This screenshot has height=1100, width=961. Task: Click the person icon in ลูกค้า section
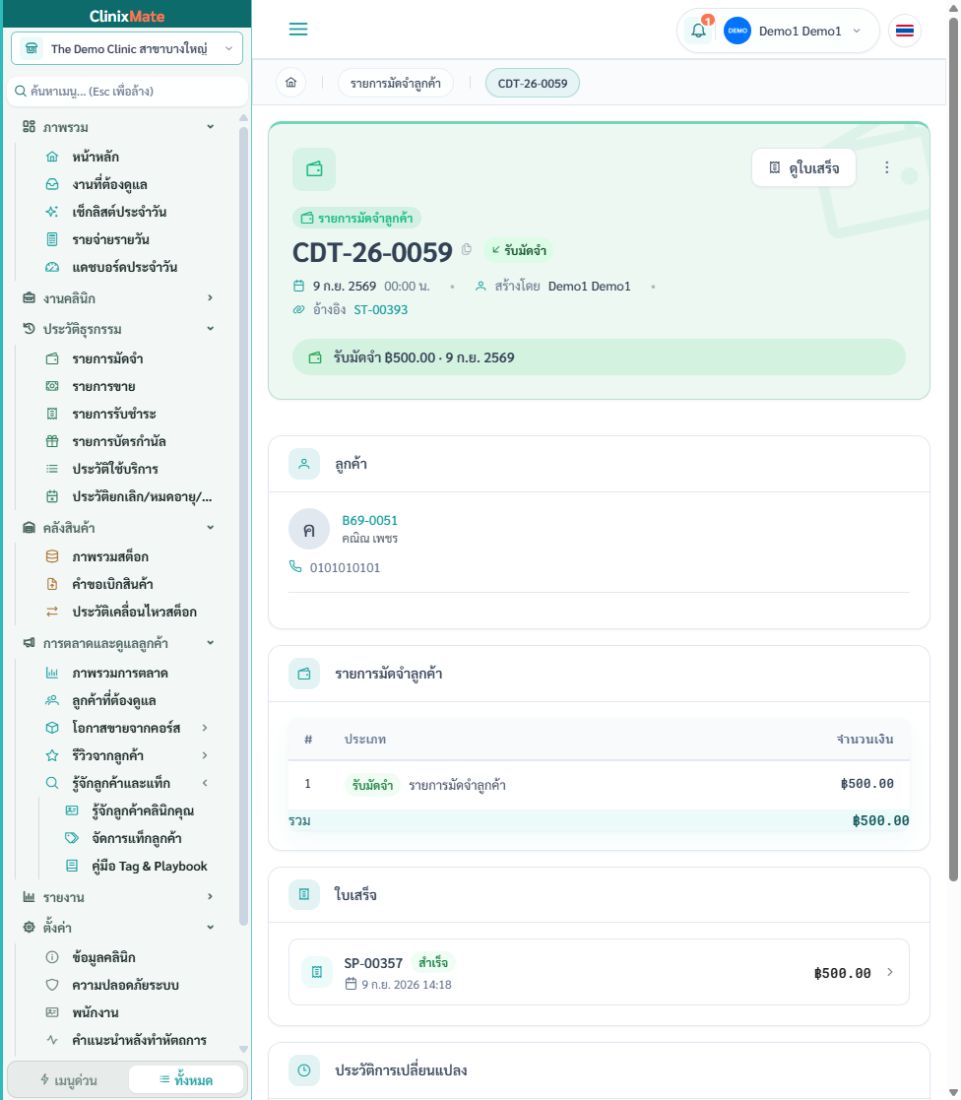[304, 464]
